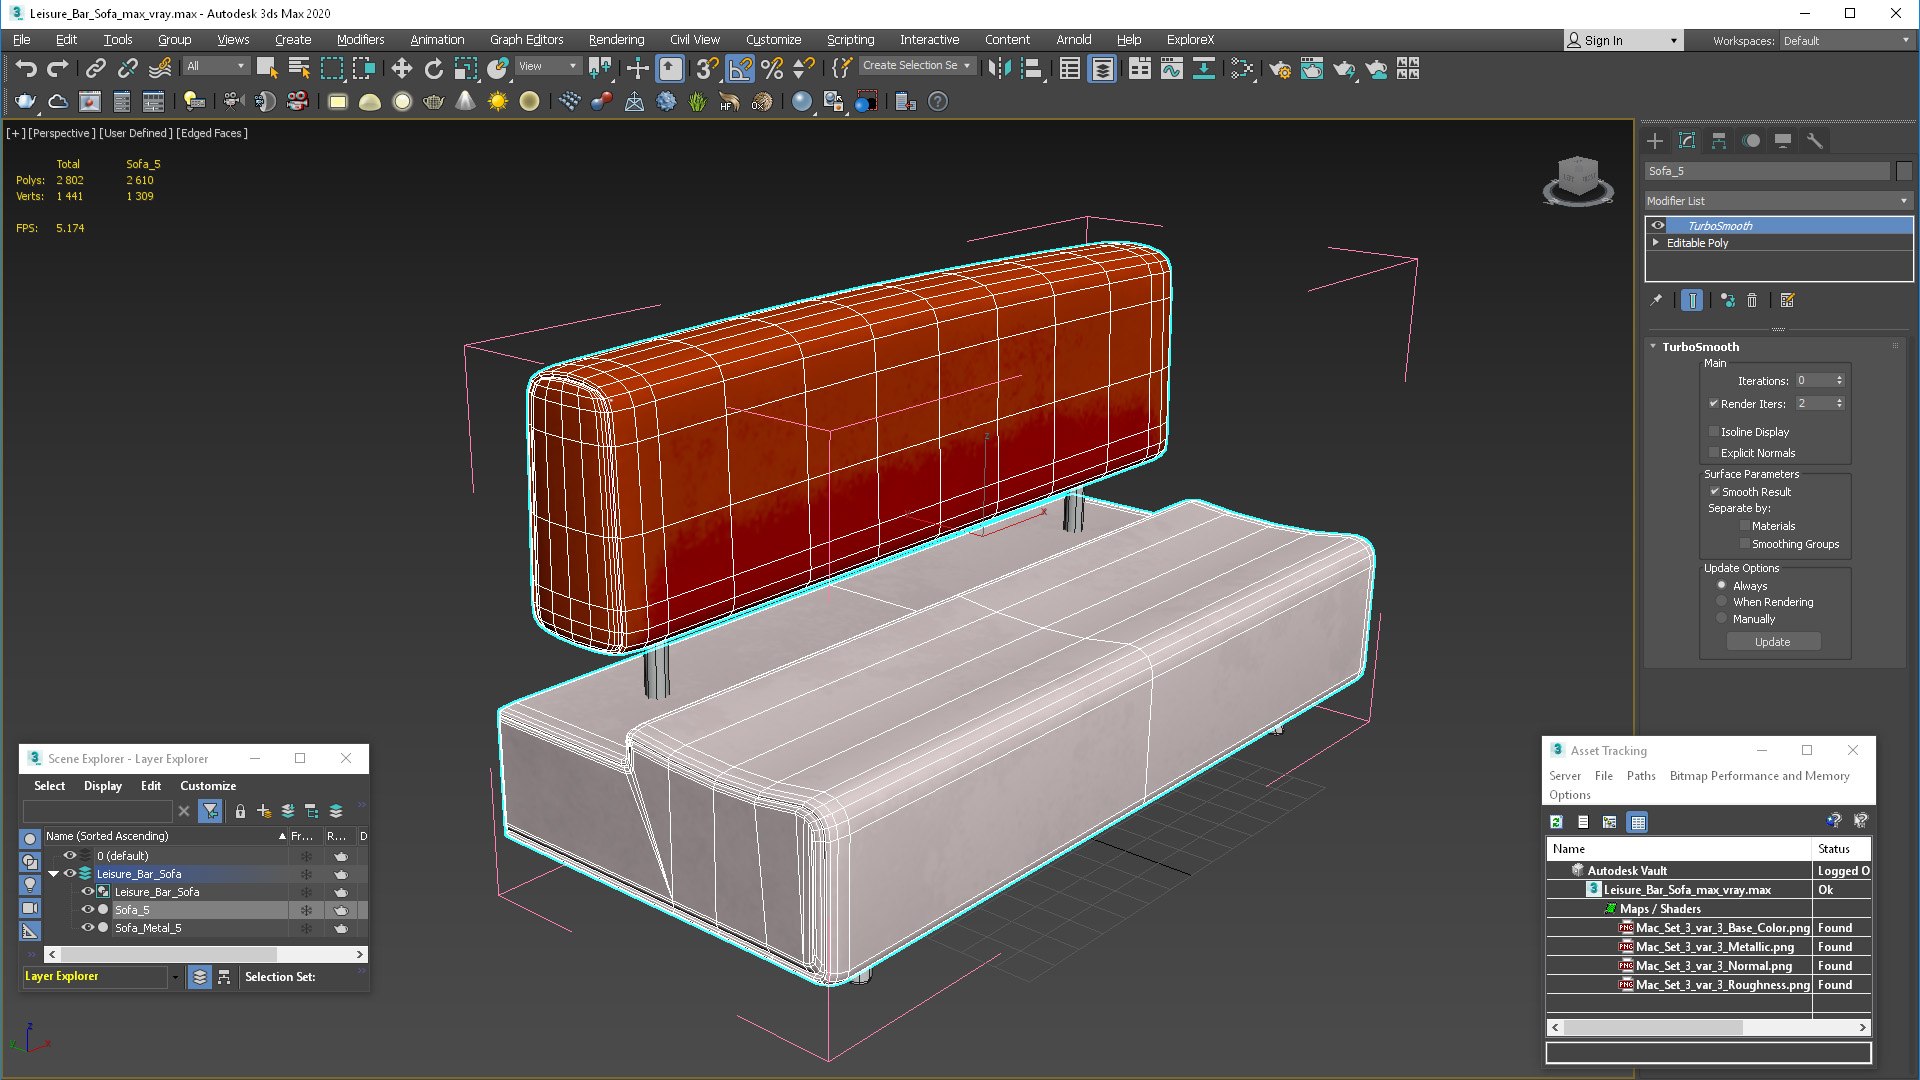
Task: Enable Isoline Display checkbox
Action: 1714,432
